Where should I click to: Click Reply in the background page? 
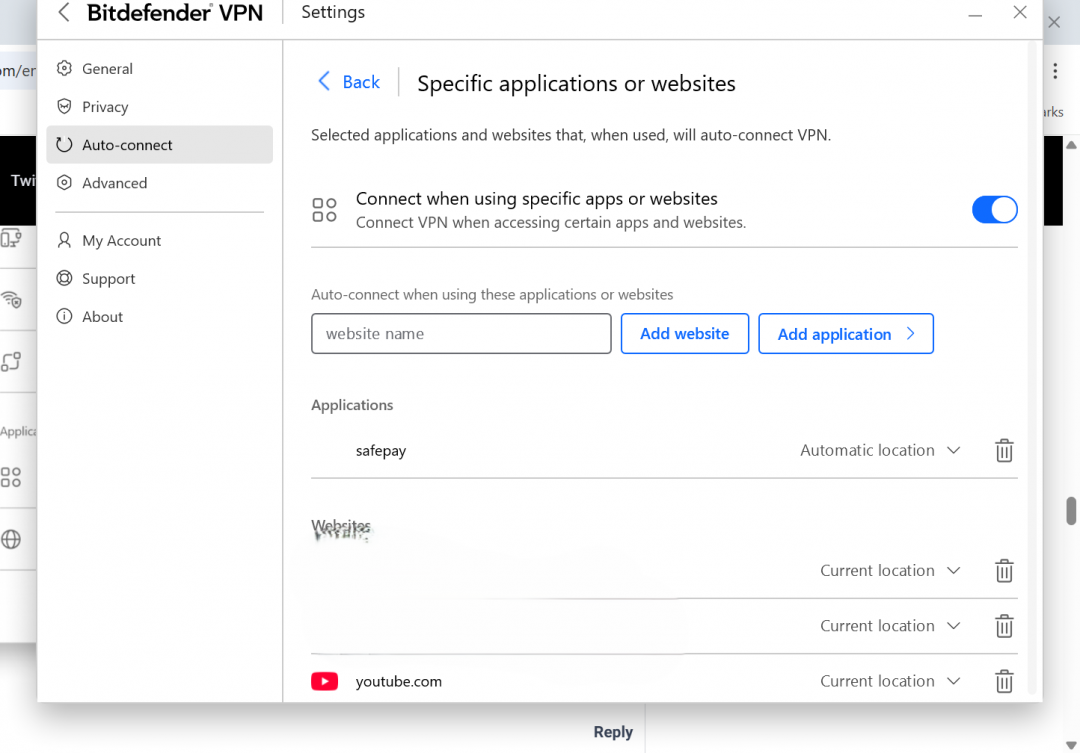[x=613, y=732]
